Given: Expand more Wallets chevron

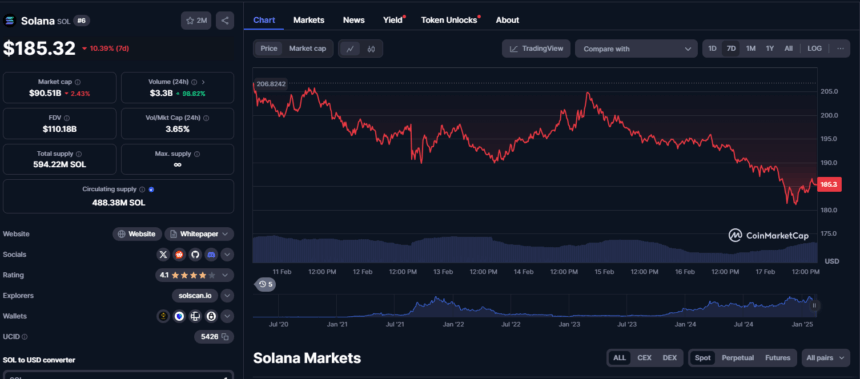Looking at the screenshot, I should [227, 316].
